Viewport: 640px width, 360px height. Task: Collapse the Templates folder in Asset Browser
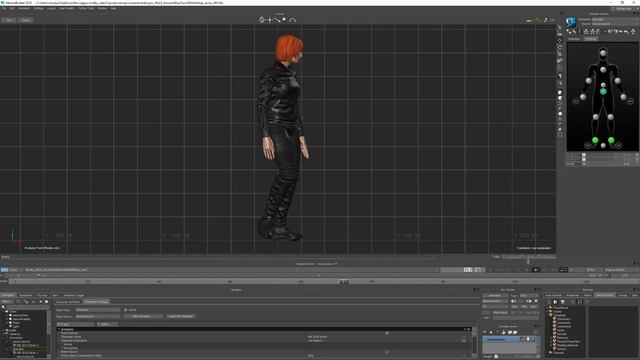(550, 315)
